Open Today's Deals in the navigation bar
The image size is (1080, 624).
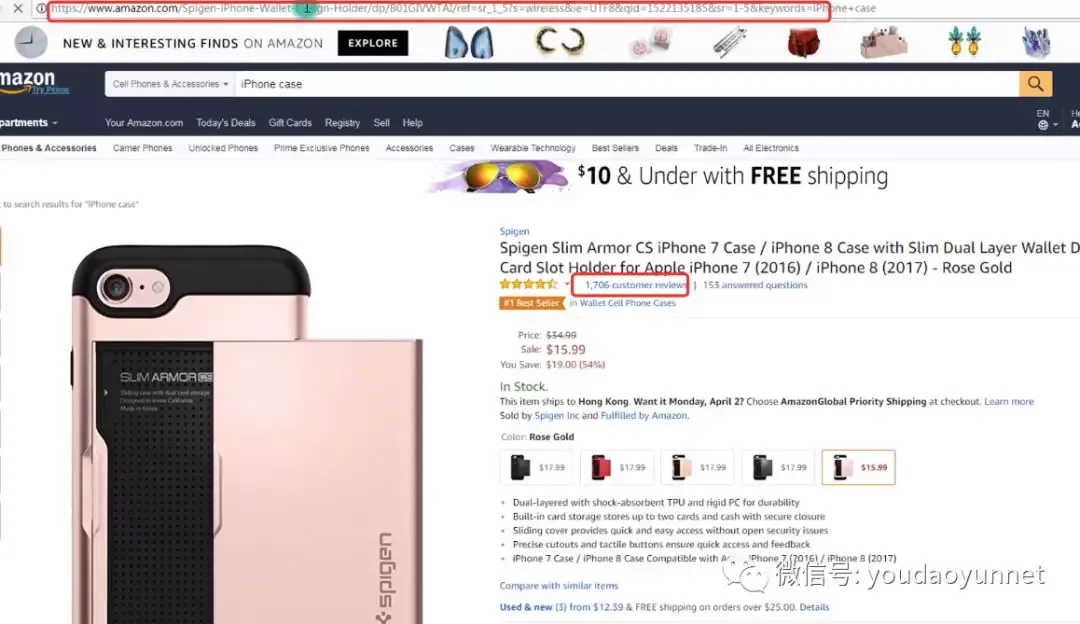click(x=226, y=123)
